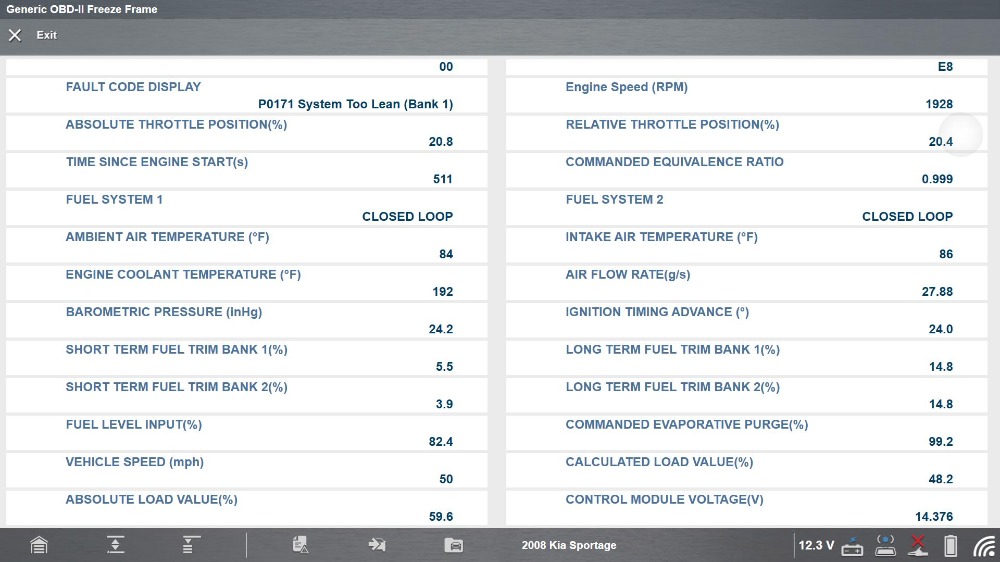Screen dimensions: 1000x562
Task: Select the COMMANDED EVAPORATIVE PURGE row
Action: point(747,433)
